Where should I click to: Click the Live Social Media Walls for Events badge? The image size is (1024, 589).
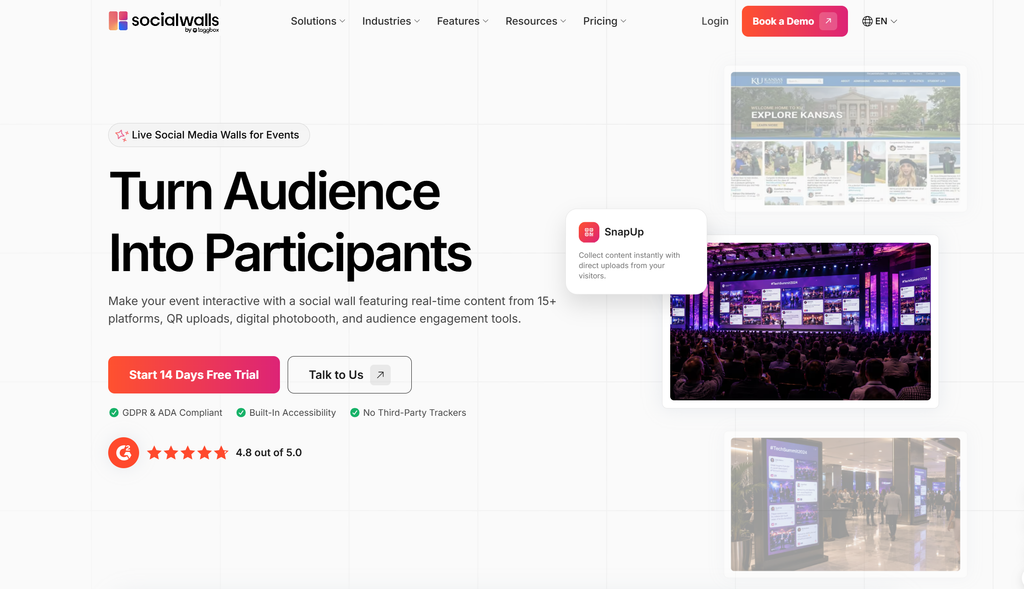pyautogui.click(x=209, y=135)
